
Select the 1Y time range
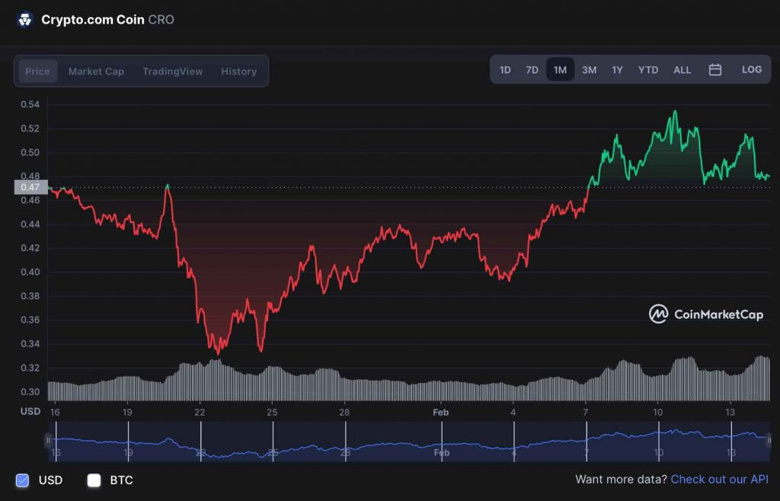point(617,70)
